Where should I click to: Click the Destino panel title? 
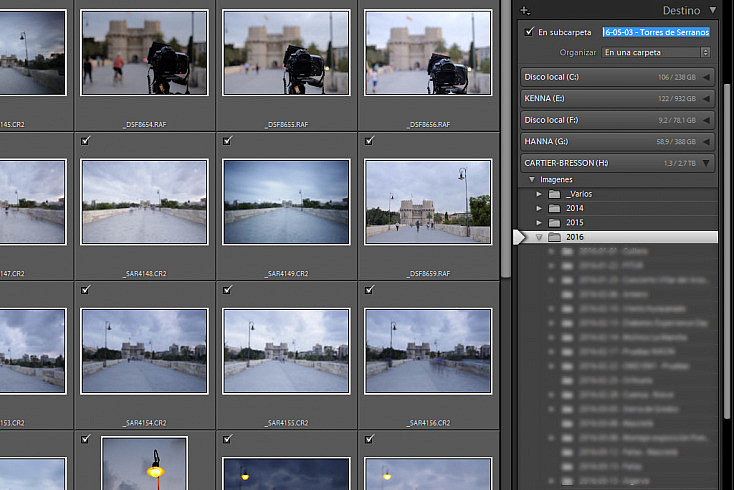coord(681,10)
